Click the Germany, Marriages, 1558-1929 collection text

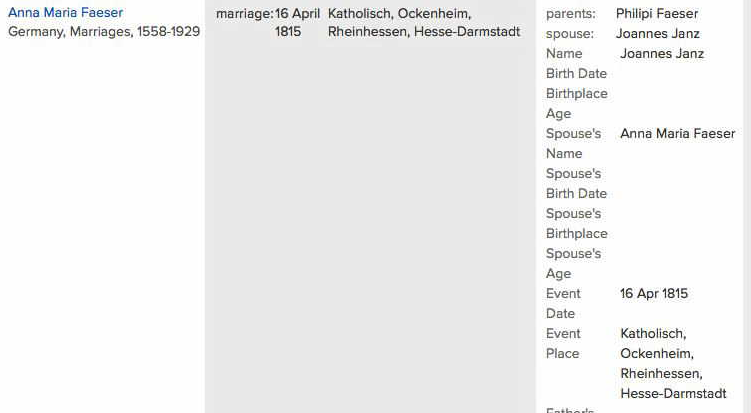pos(104,32)
